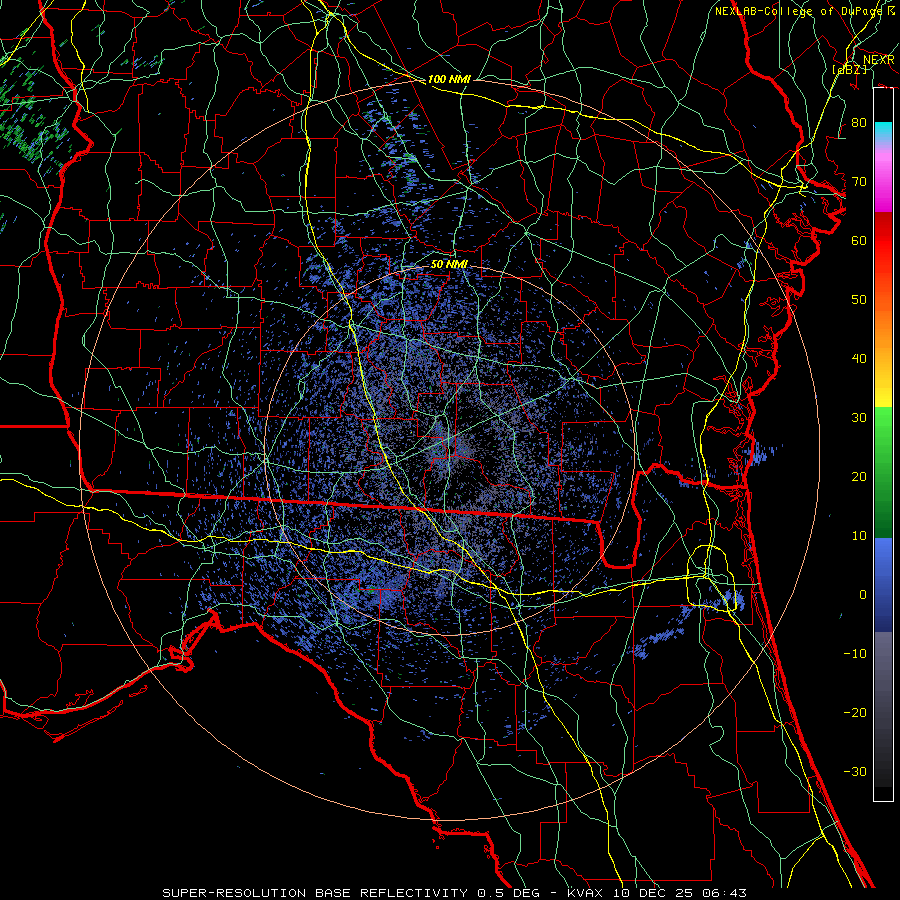
Task: Click the -30 value on the color scale
Action: click(x=855, y=771)
